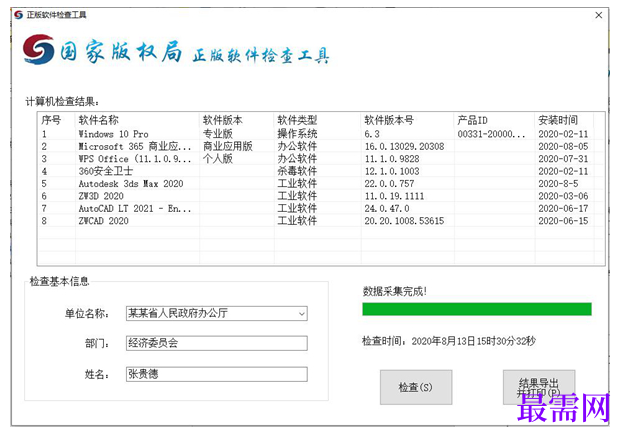The width and height of the screenshot is (629, 439).
Task: Select the Microsoft 365 商业应... row
Action: (321, 146)
